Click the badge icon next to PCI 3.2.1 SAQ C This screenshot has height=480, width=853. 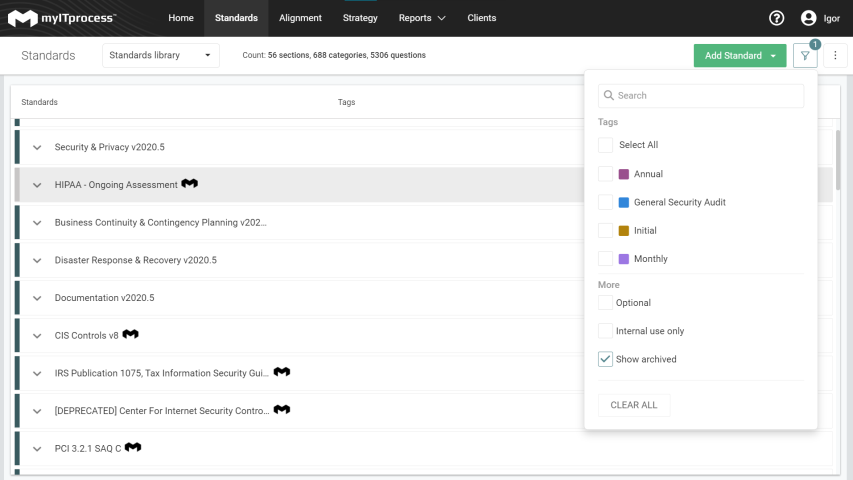(133, 447)
